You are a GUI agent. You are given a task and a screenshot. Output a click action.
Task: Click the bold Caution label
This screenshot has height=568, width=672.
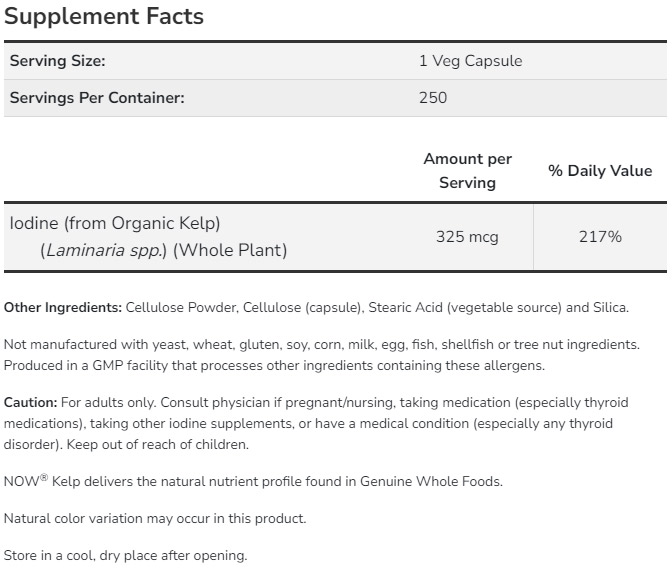(x=30, y=402)
